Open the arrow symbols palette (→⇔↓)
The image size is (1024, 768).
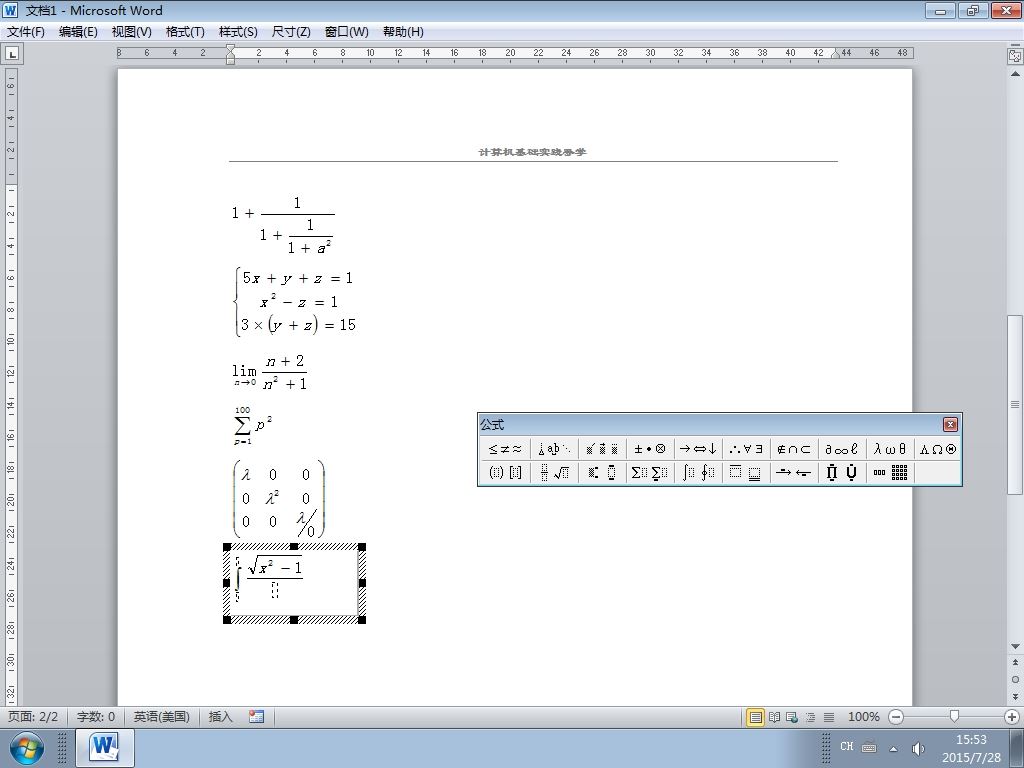698,449
